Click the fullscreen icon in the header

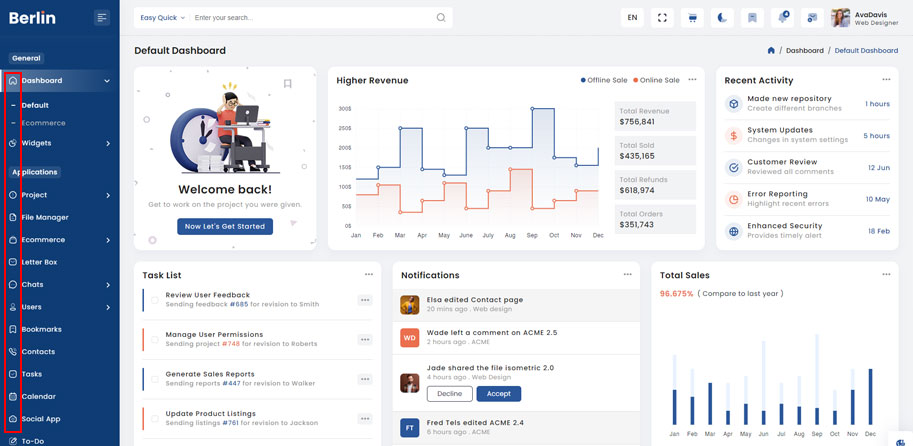pyautogui.click(x=662, y=18)
